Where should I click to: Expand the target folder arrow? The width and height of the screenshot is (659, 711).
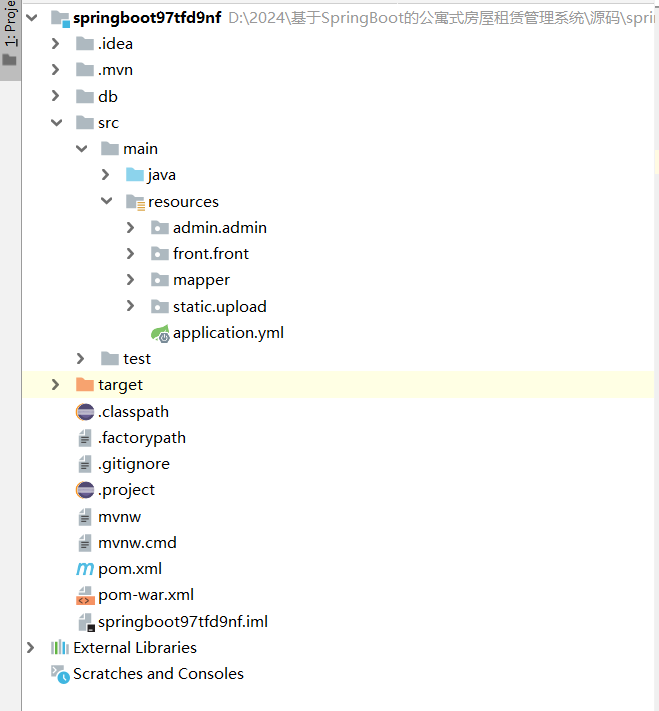click(56, 385)
